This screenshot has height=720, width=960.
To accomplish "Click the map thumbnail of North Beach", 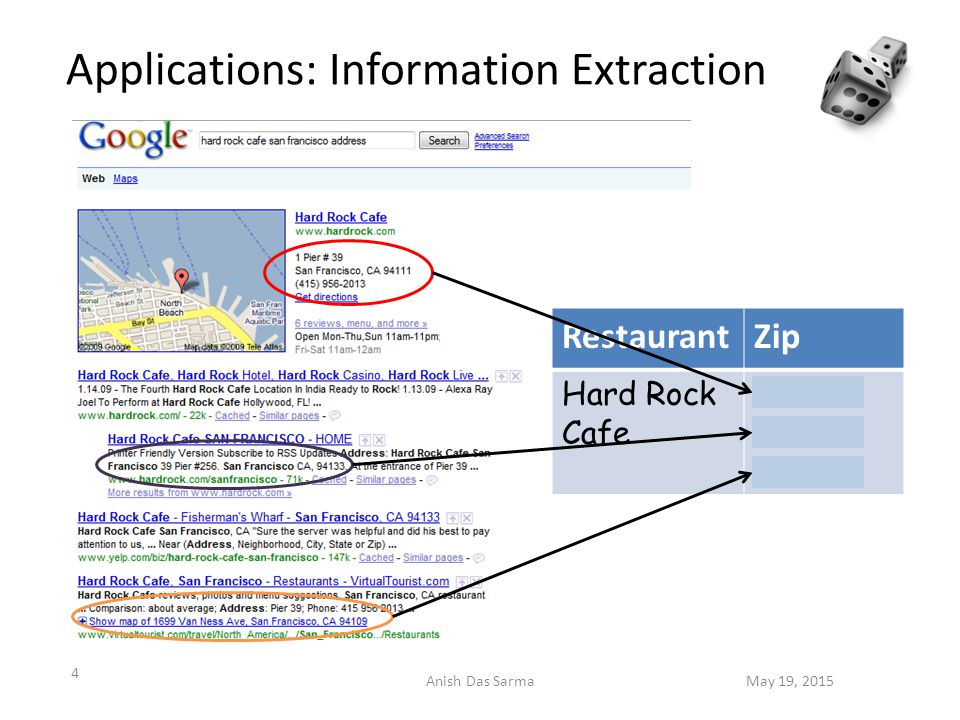I will pos(181,281).
